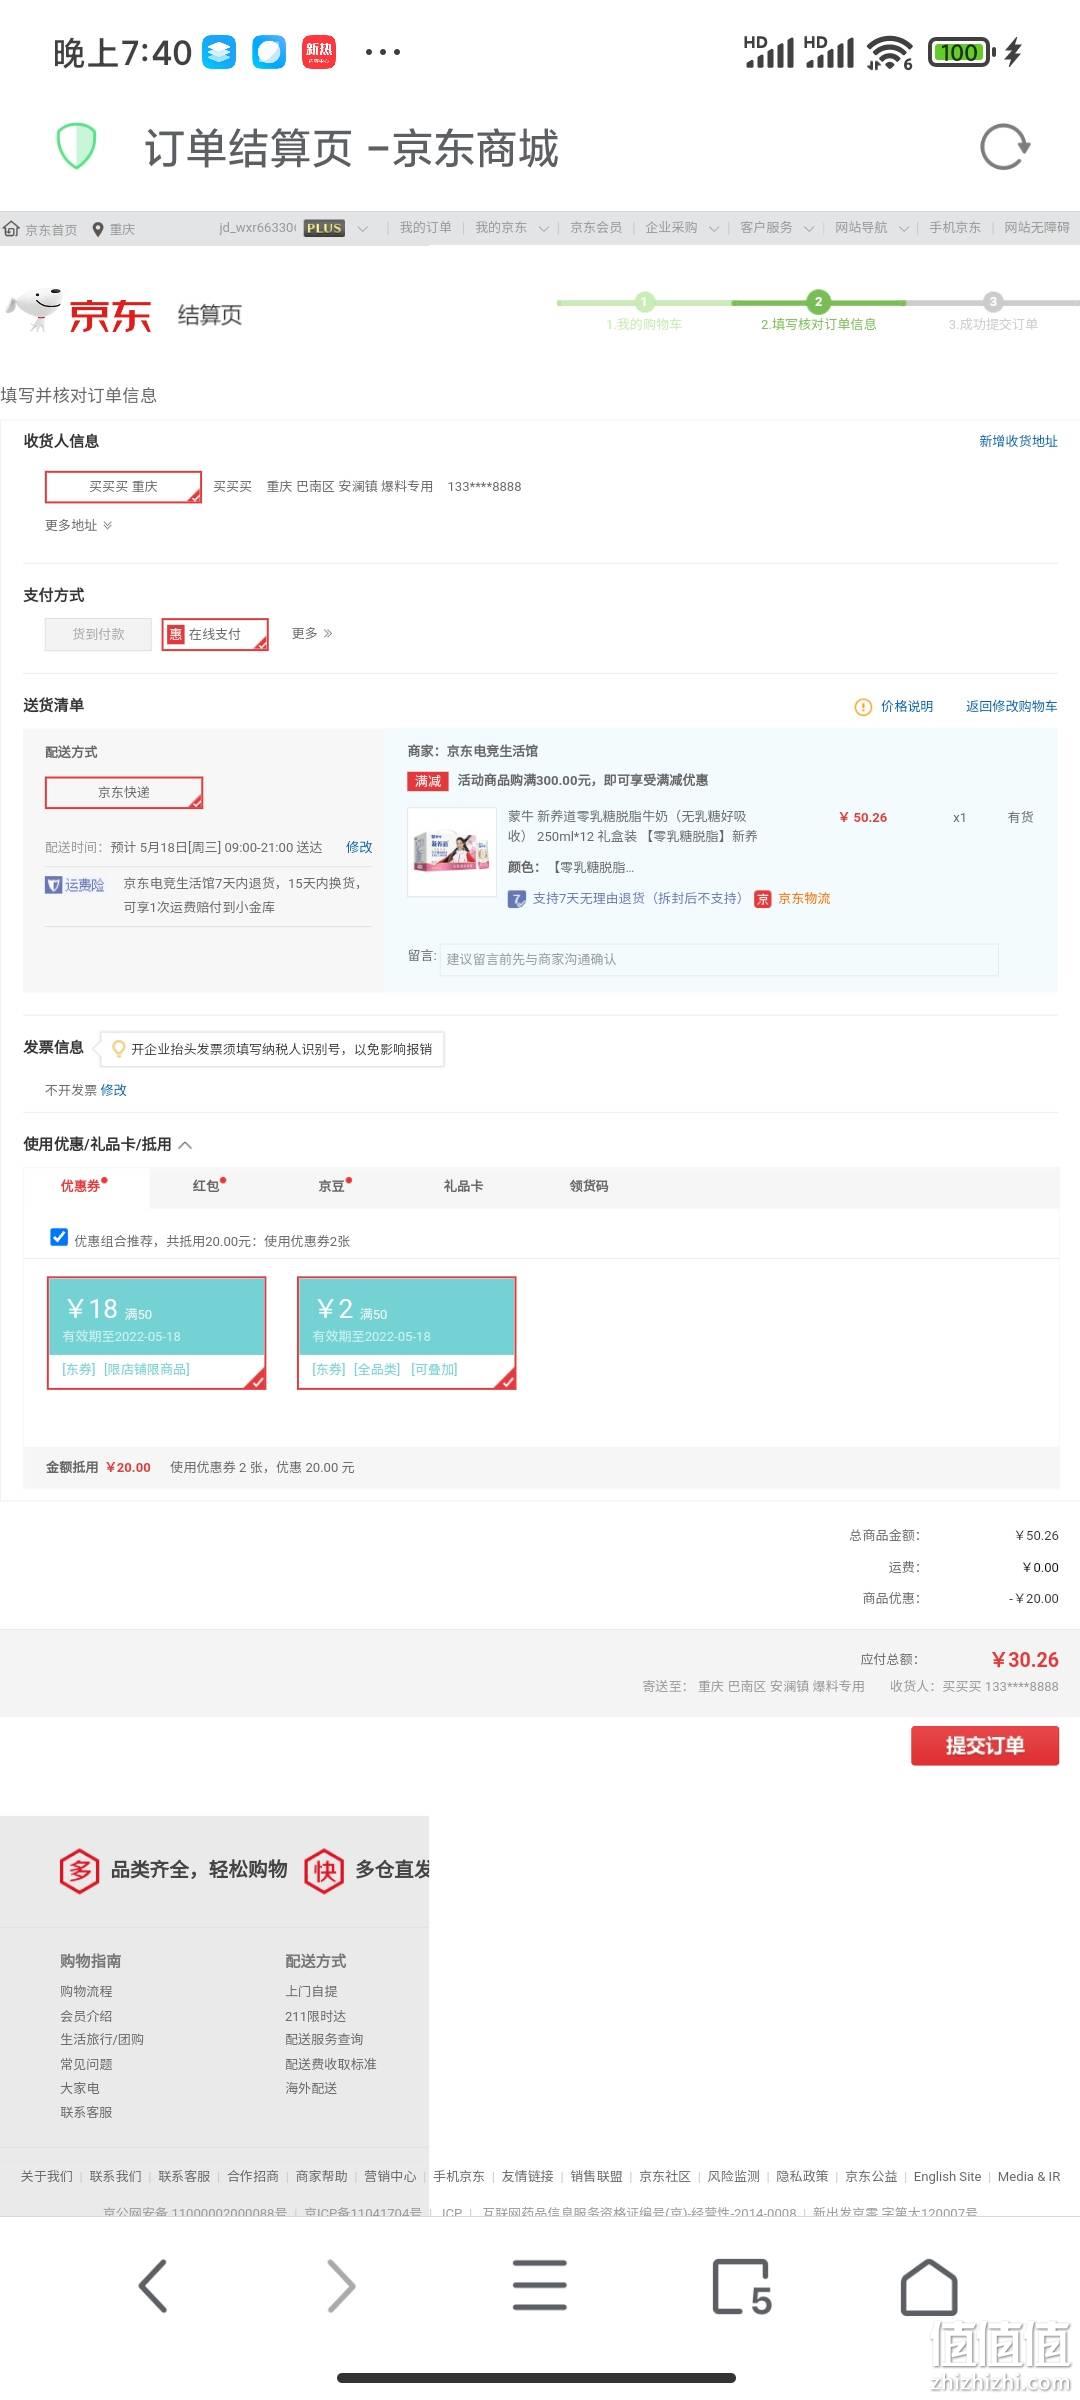This screenshot has width=1080, height=2400.
Task: Click 修改 next to delivery time
Action: coord(359,847)
